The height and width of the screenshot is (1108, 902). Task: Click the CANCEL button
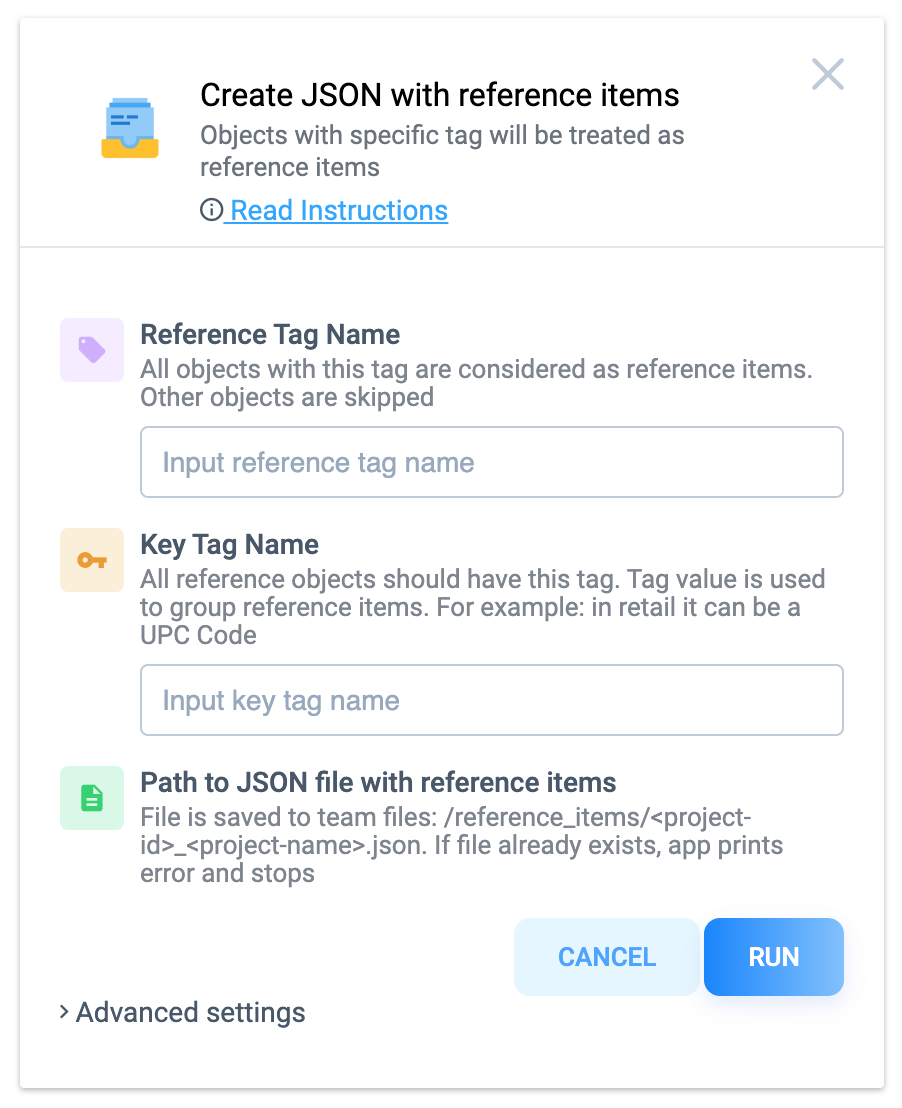point(607,957)
